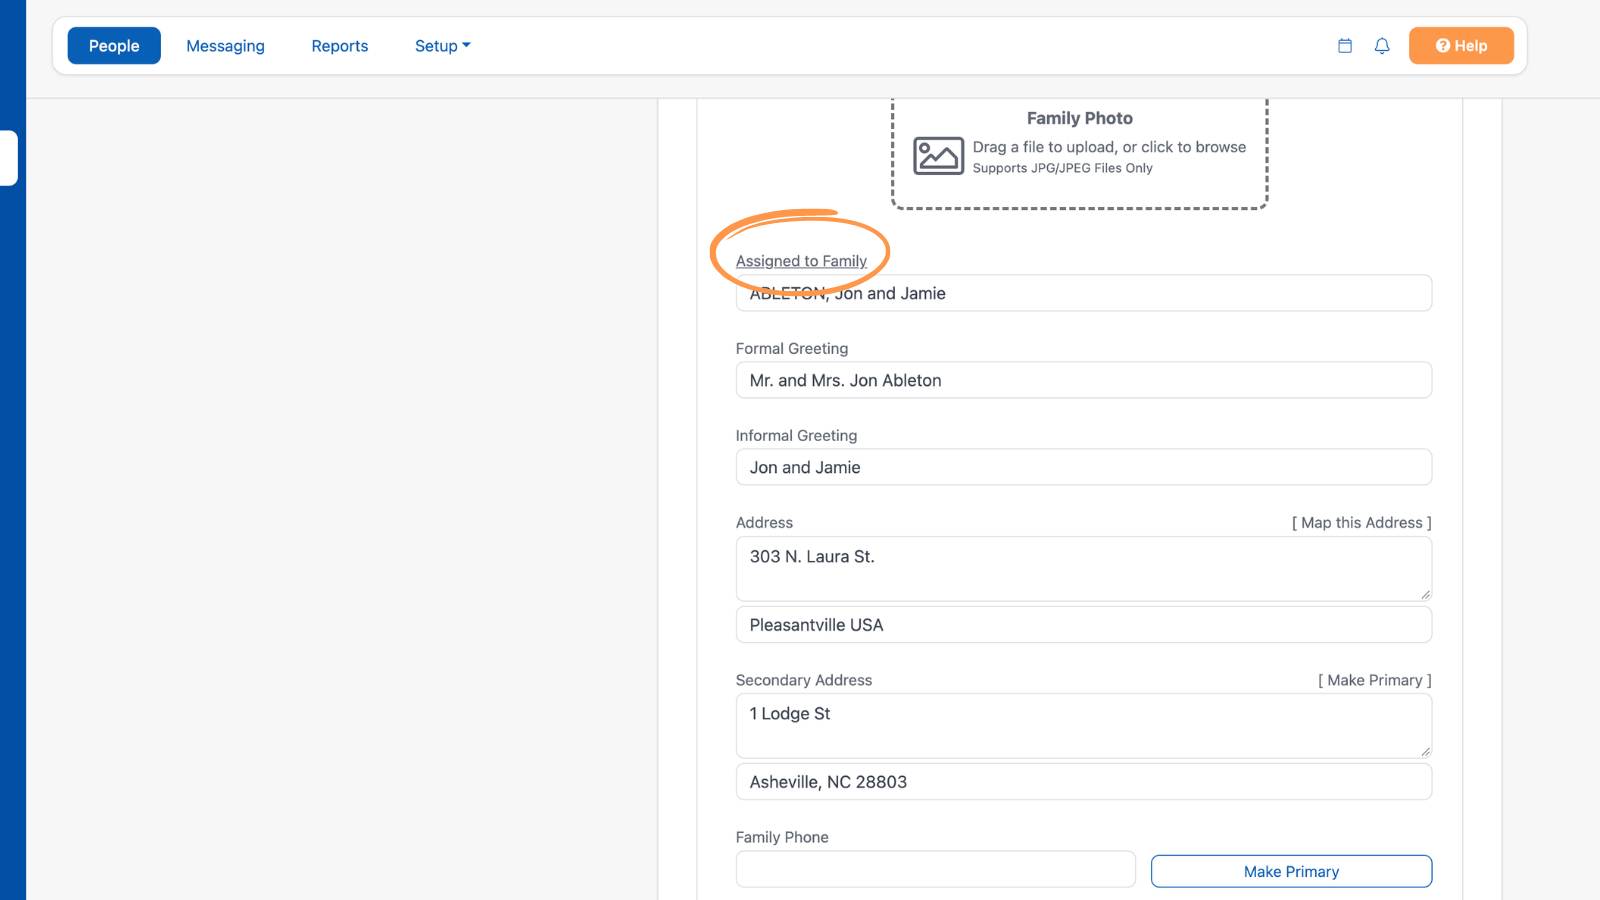The width and height of the screenshot is (1600, 900).
Task: Check notifications via the bell icon
Action: [x=1382, y=46]
